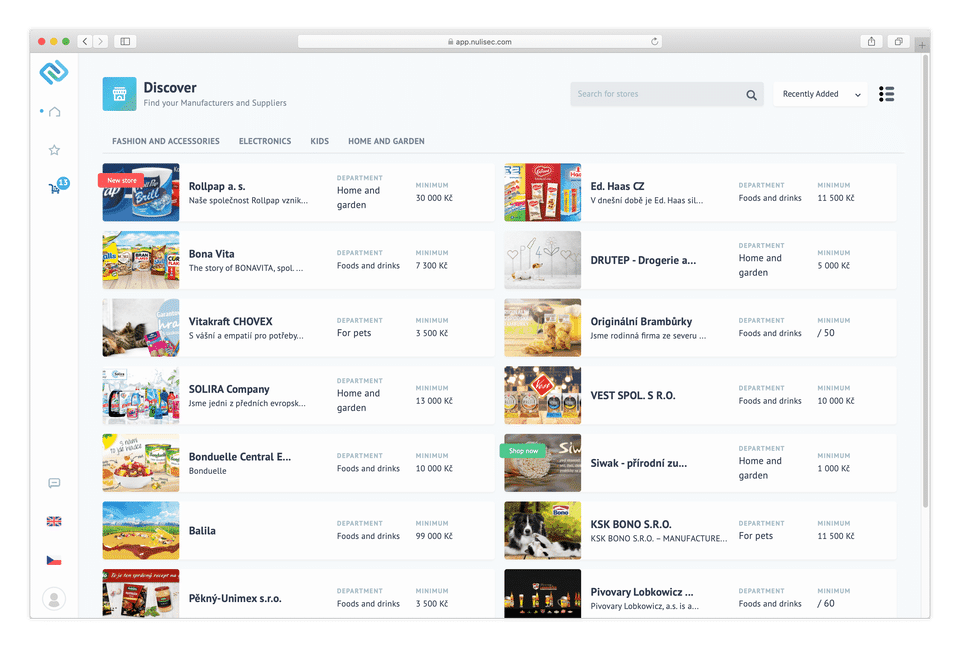Click Balila minimum 99 000 Kč
Viewport: 960px width, 648px height.
[x=434, y=536]
